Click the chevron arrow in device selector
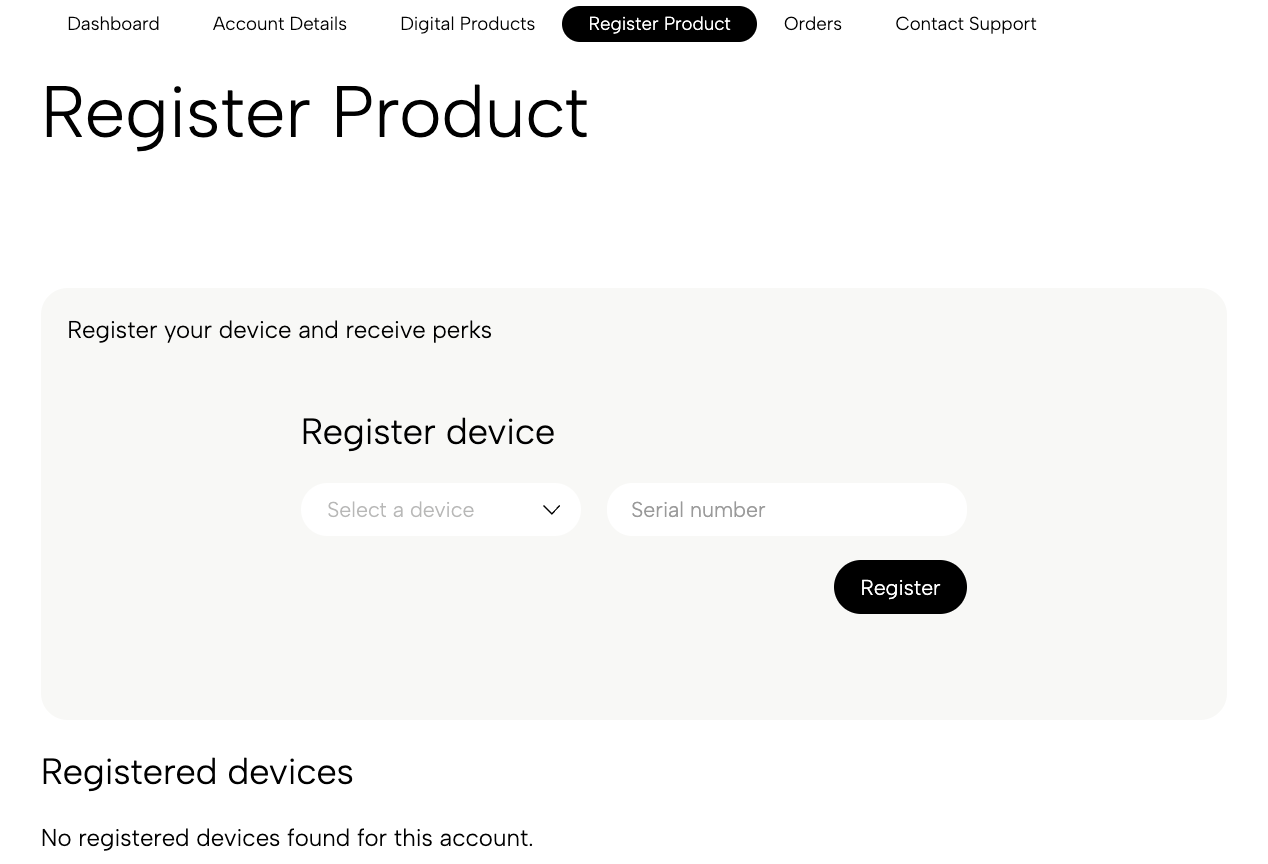 (551, 510)
